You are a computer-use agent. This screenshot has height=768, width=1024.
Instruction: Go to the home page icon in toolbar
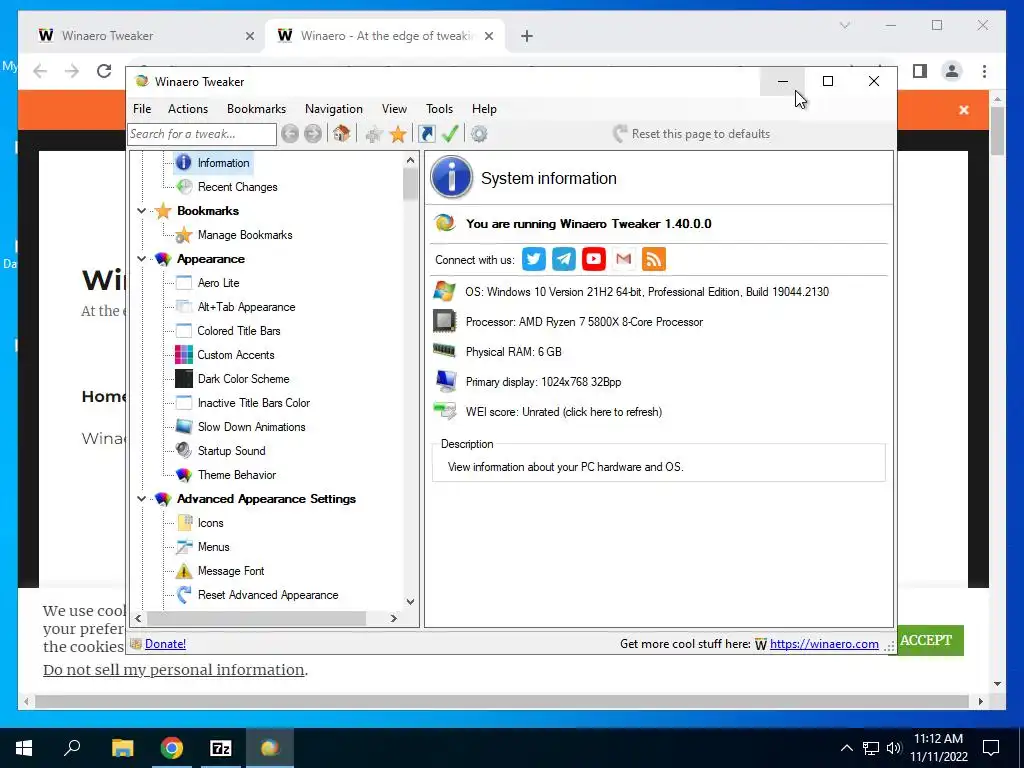(342, 134)
